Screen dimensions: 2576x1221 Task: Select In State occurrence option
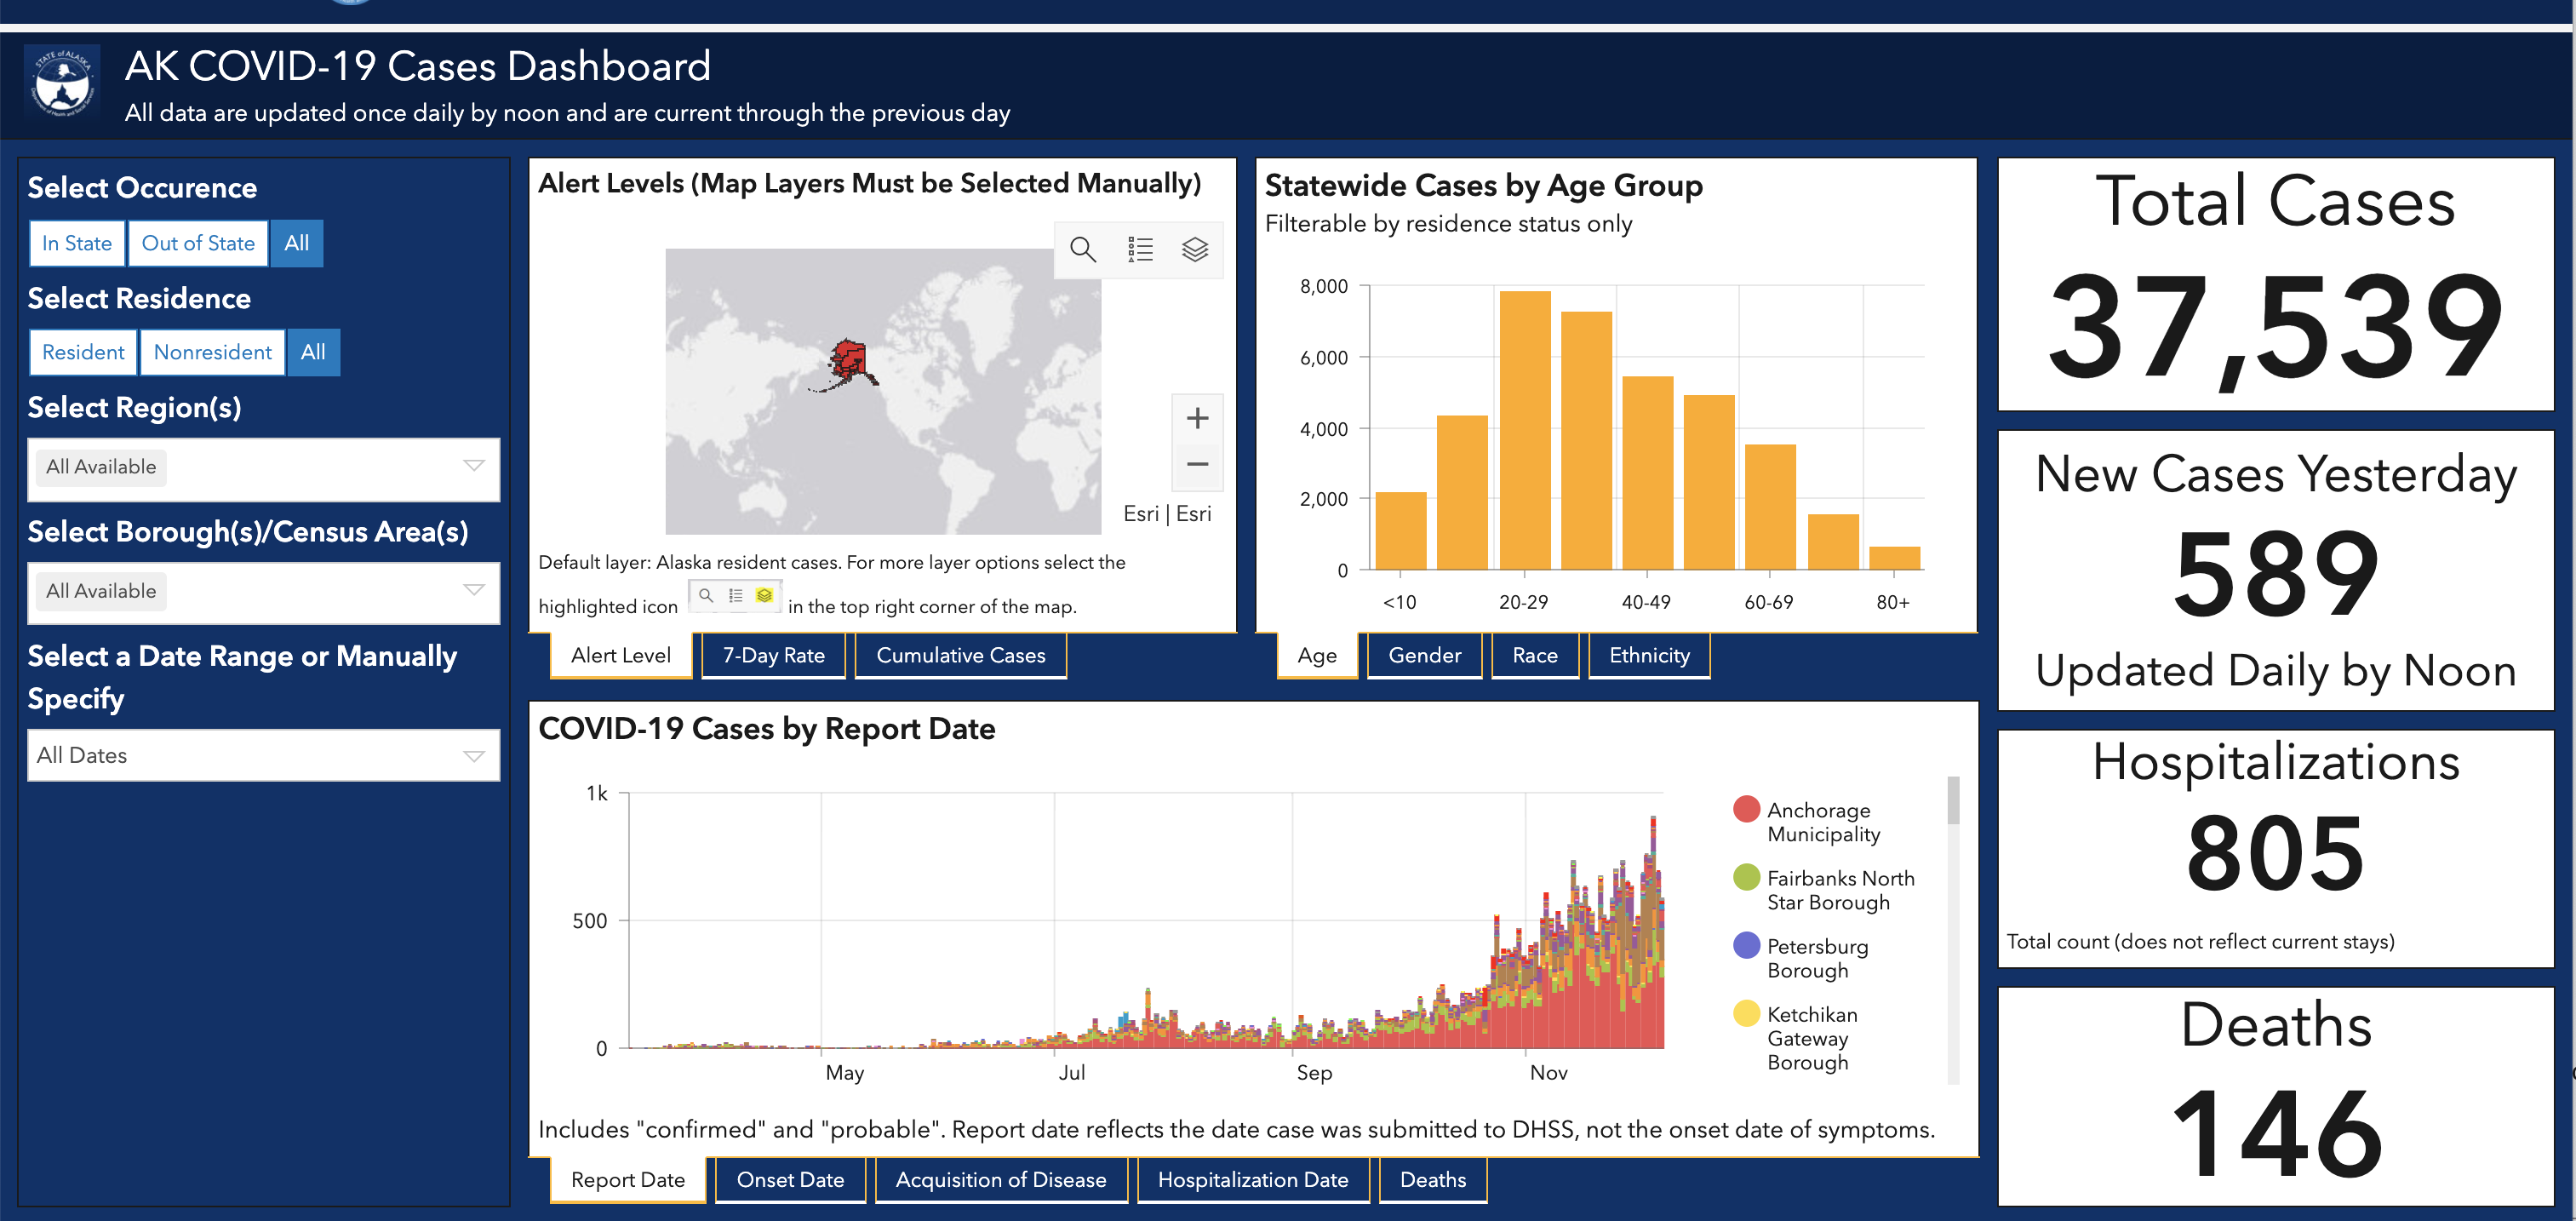pyautogui.click(x=77, y=243)
